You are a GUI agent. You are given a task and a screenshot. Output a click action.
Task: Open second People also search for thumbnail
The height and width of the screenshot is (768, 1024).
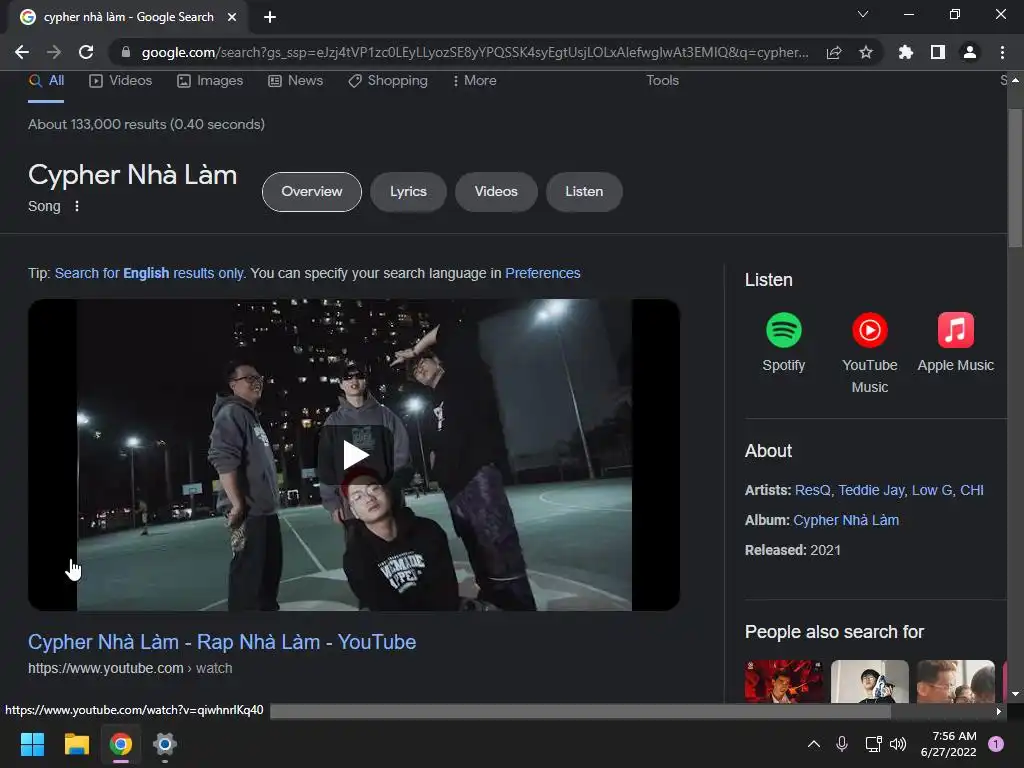click(x=869, y=681)
